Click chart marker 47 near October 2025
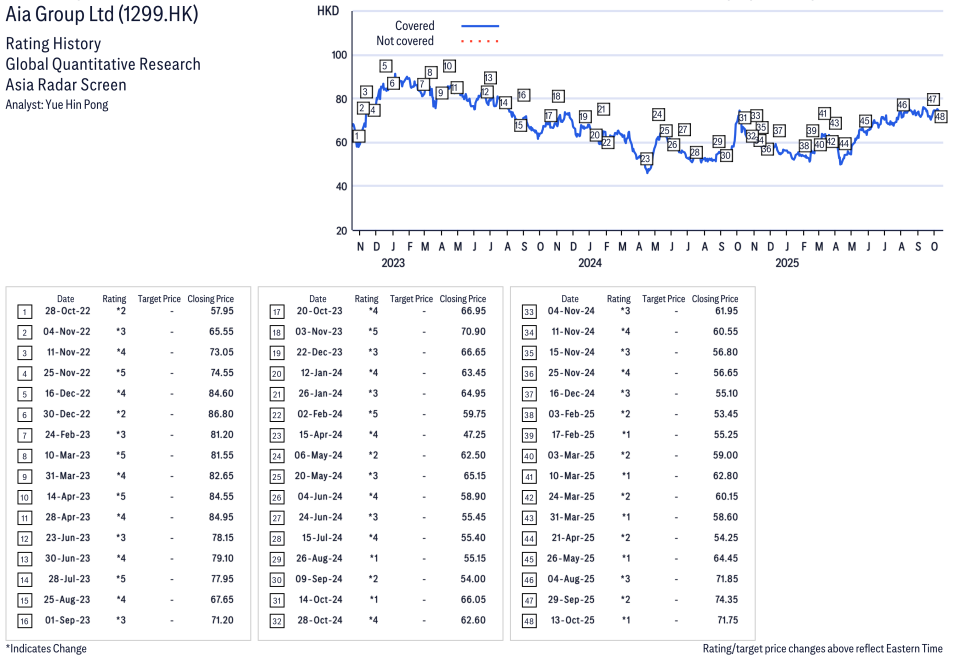This screenshot has width=954, height=655. (932, 99)
